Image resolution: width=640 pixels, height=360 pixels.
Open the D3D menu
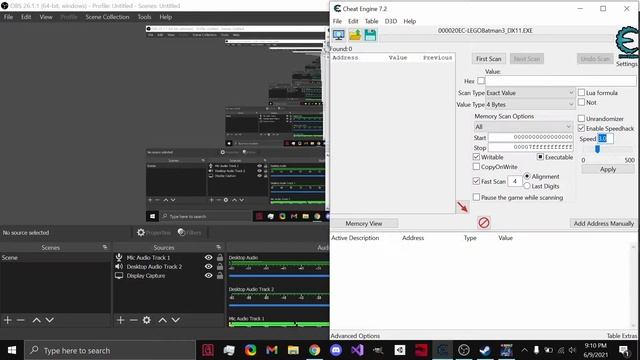pyautogui.click(x=391, y=21)
